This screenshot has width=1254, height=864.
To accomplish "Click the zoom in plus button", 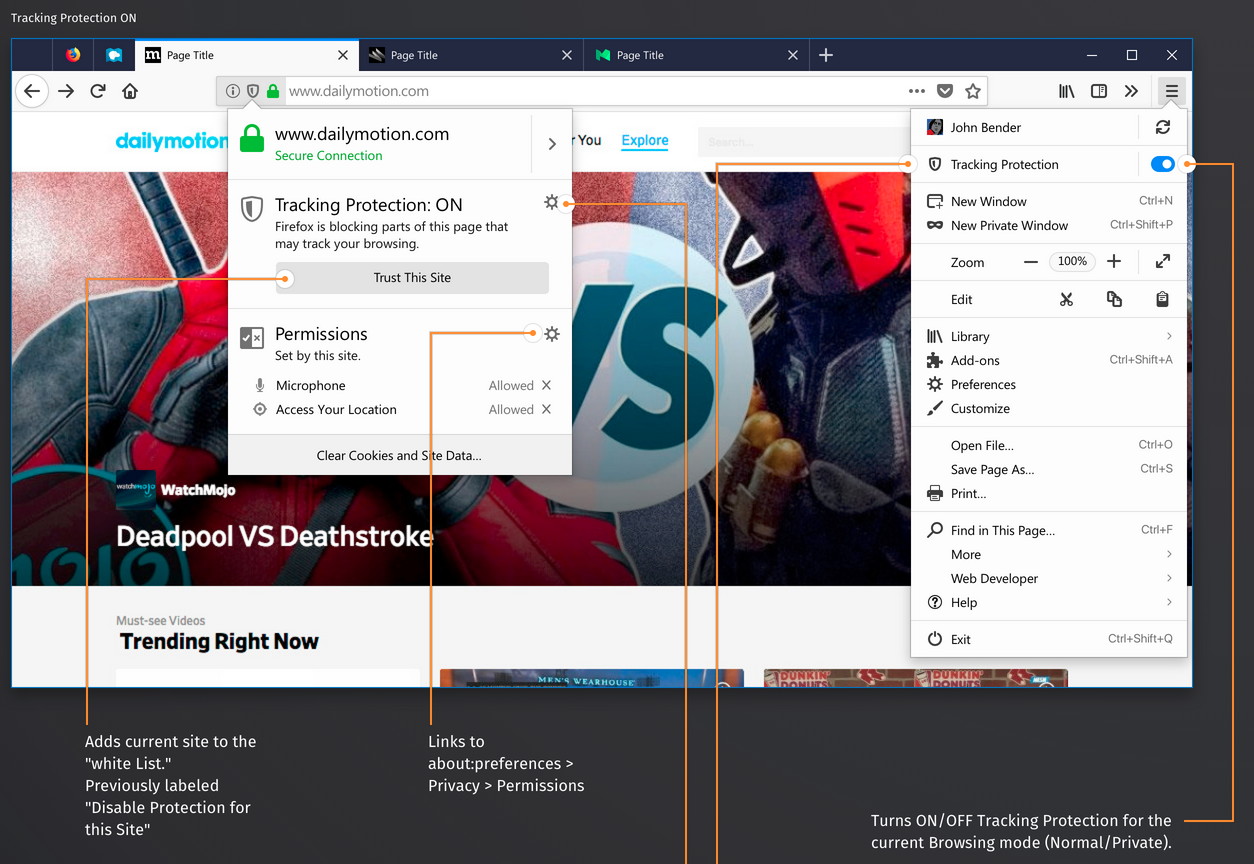I will [x=1114, y=261].
